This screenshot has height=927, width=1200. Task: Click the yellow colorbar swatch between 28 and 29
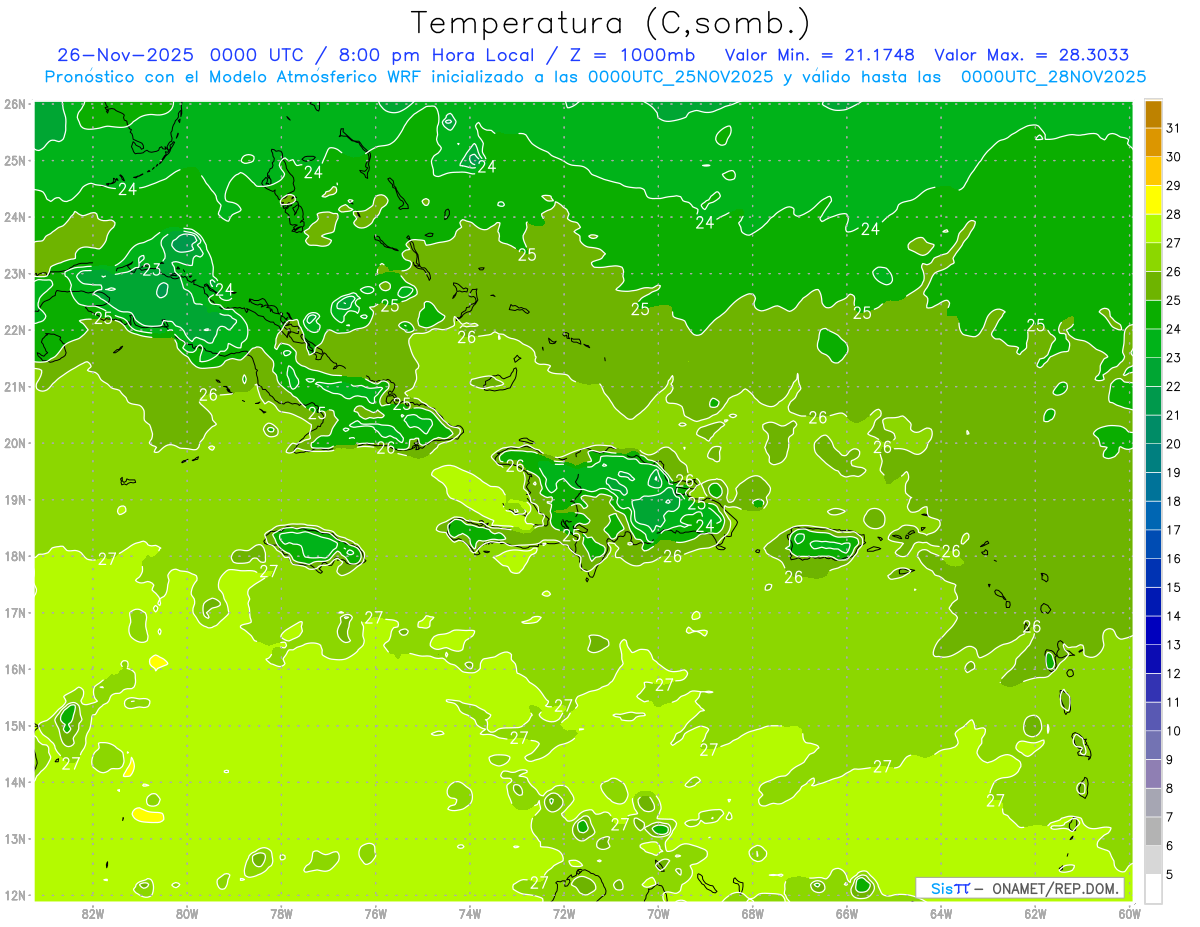[x=1154, y=200]
